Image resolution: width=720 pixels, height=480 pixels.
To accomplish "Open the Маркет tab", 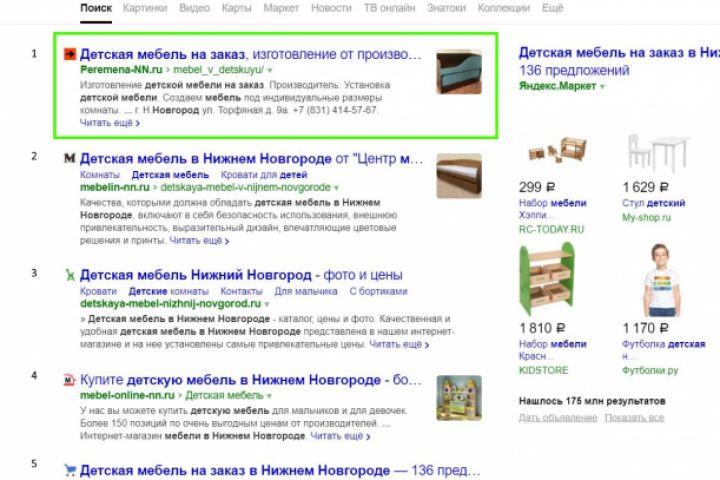I will click(x=281, y=8).
